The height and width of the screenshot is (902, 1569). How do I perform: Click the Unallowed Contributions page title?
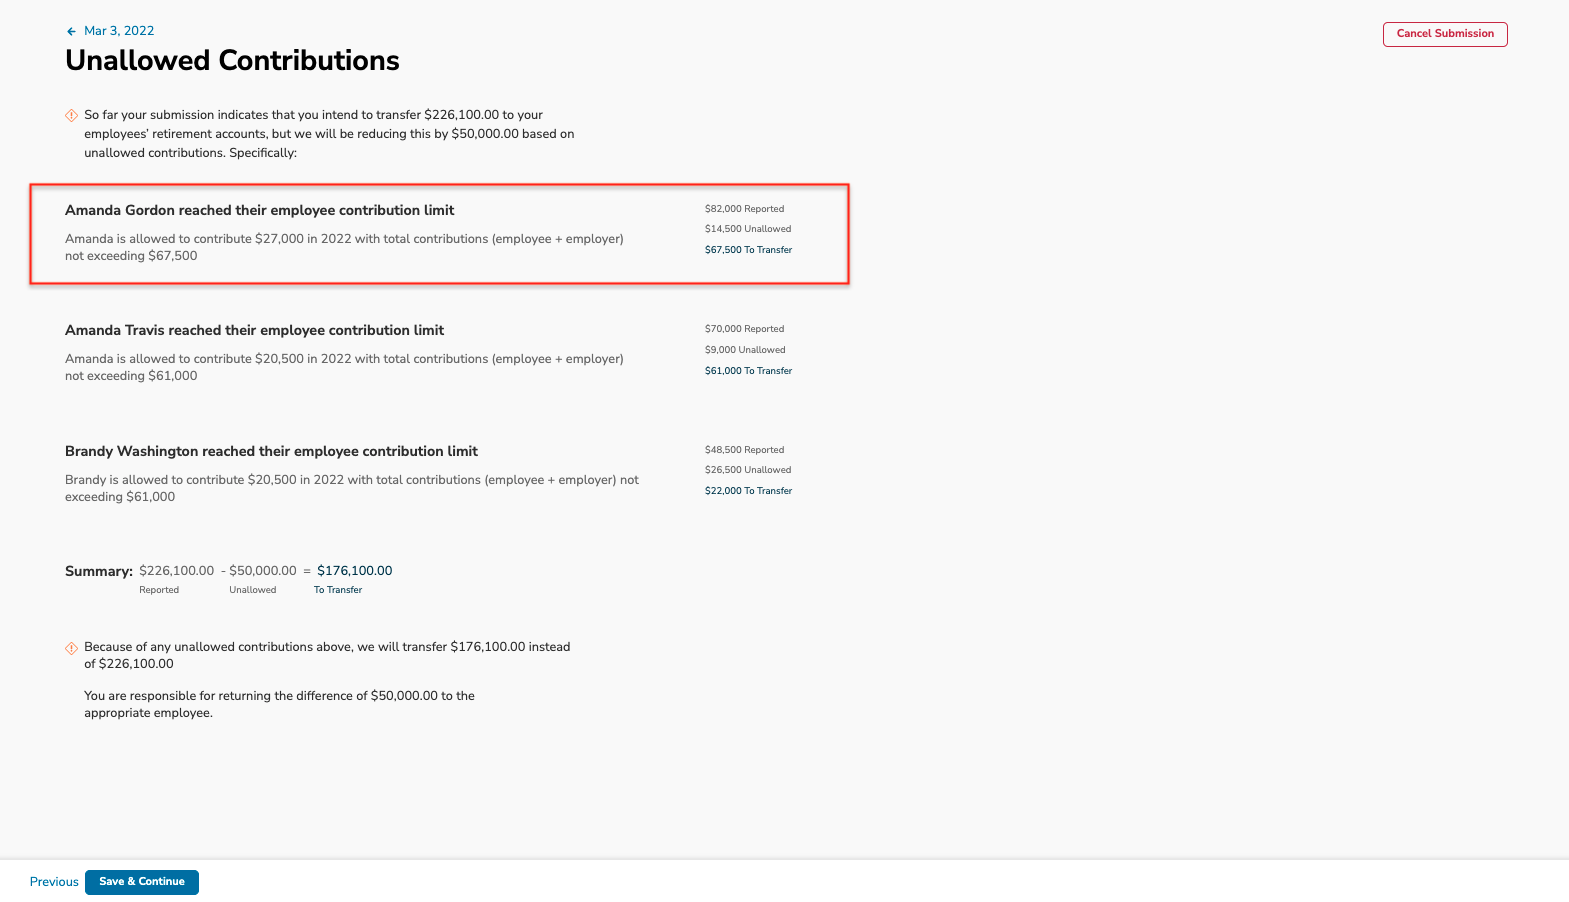coord(232,61)
